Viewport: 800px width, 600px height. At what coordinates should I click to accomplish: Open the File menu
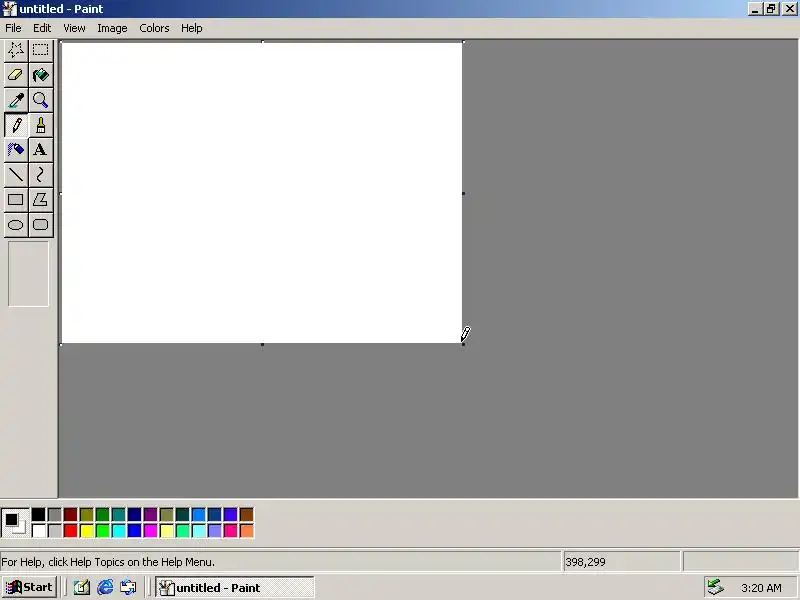pos(13,28)
